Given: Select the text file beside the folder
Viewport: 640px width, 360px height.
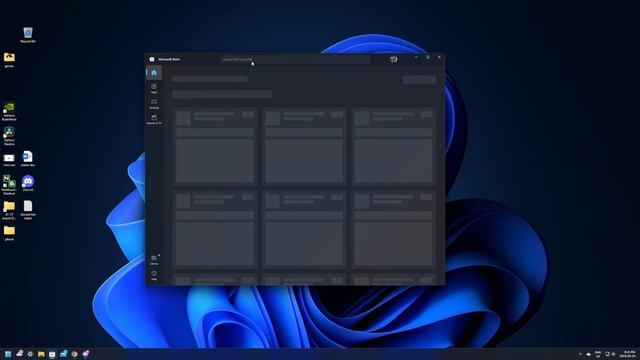Looking at the screenshot, I should click(28, 210).
